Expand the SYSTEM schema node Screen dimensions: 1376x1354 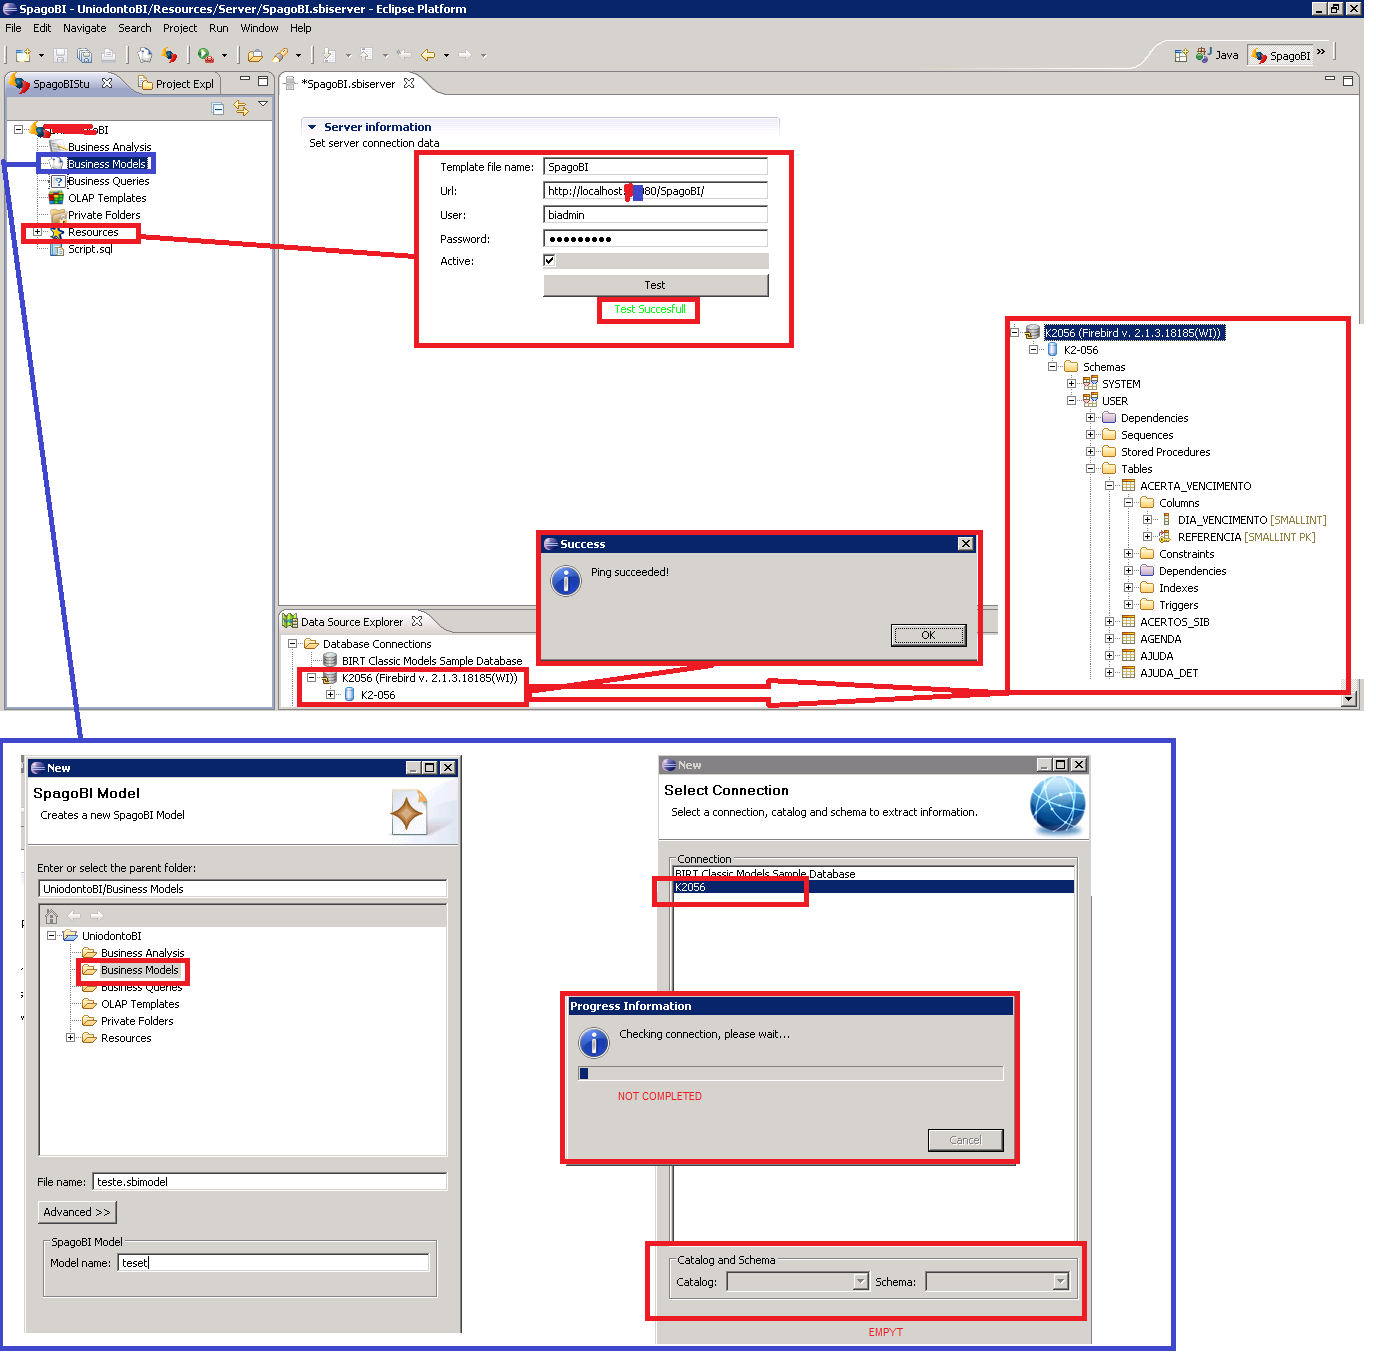[1071, 384]
